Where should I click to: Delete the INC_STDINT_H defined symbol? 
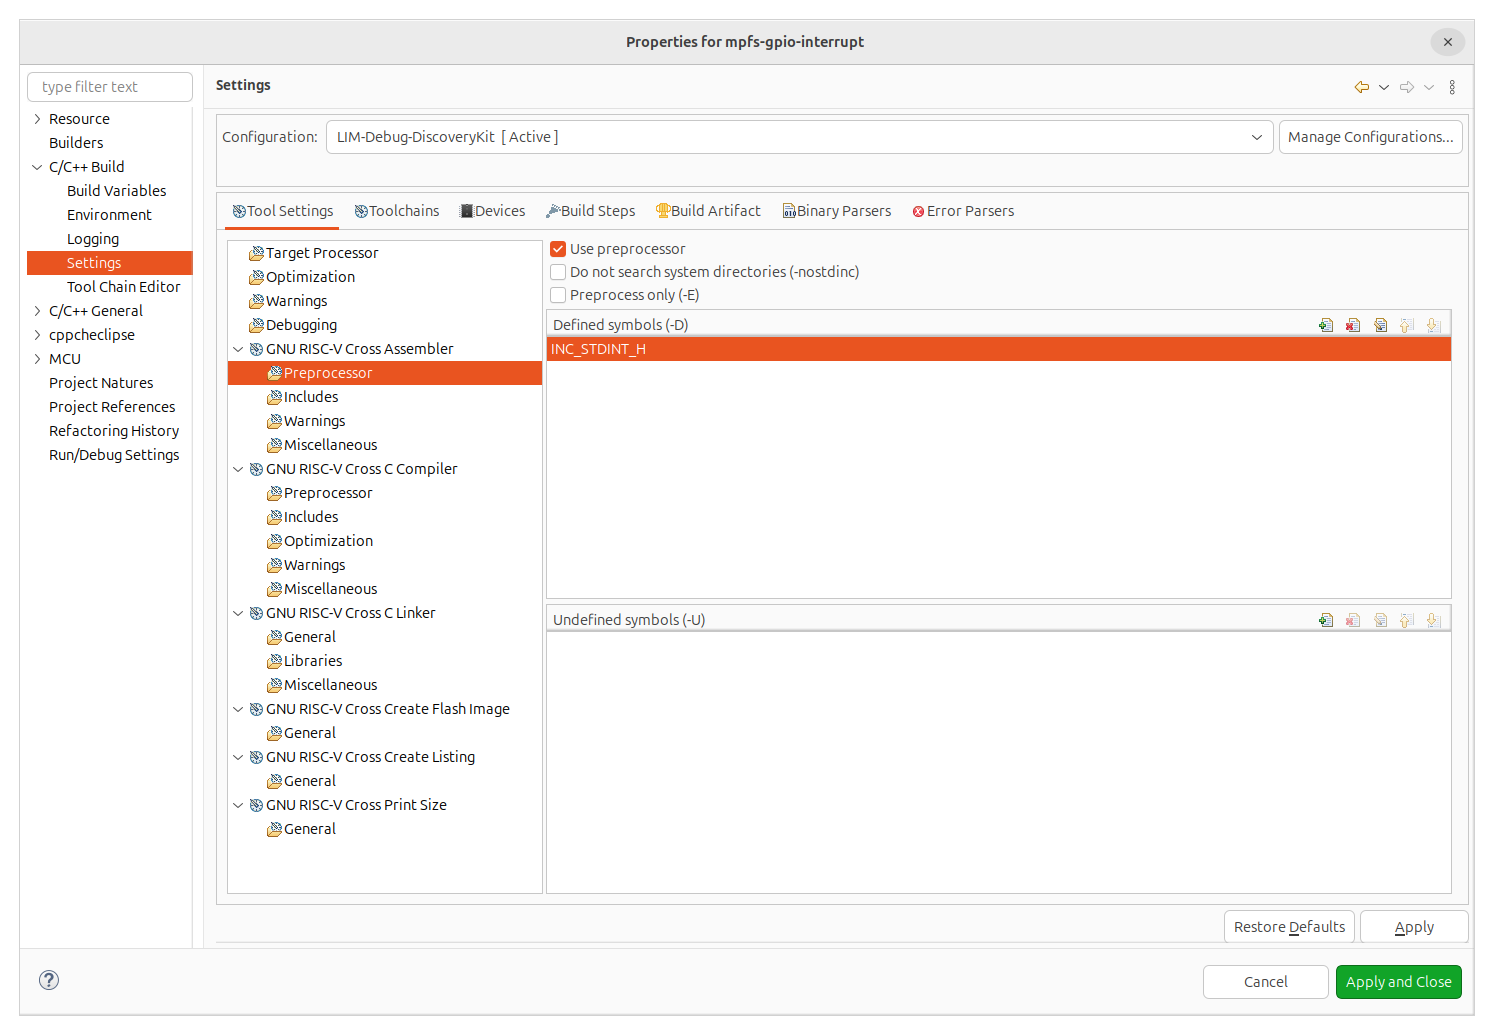(x=1353, y=324)
